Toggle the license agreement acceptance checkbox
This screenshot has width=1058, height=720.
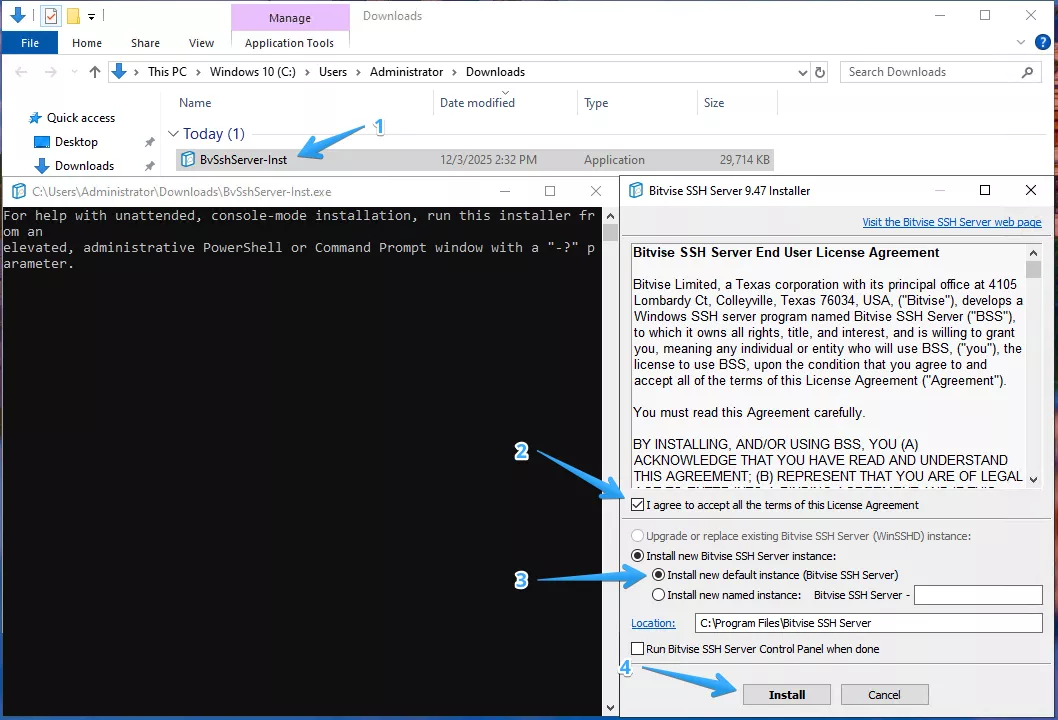tap(638, 505)
